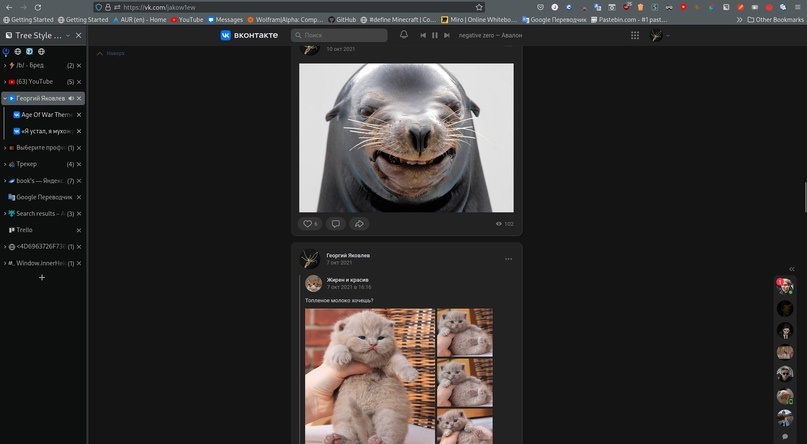Viewport: 807px width, 444px height.
Task: Click the page vertical scrollbar thumb
Action: point(805,197)
